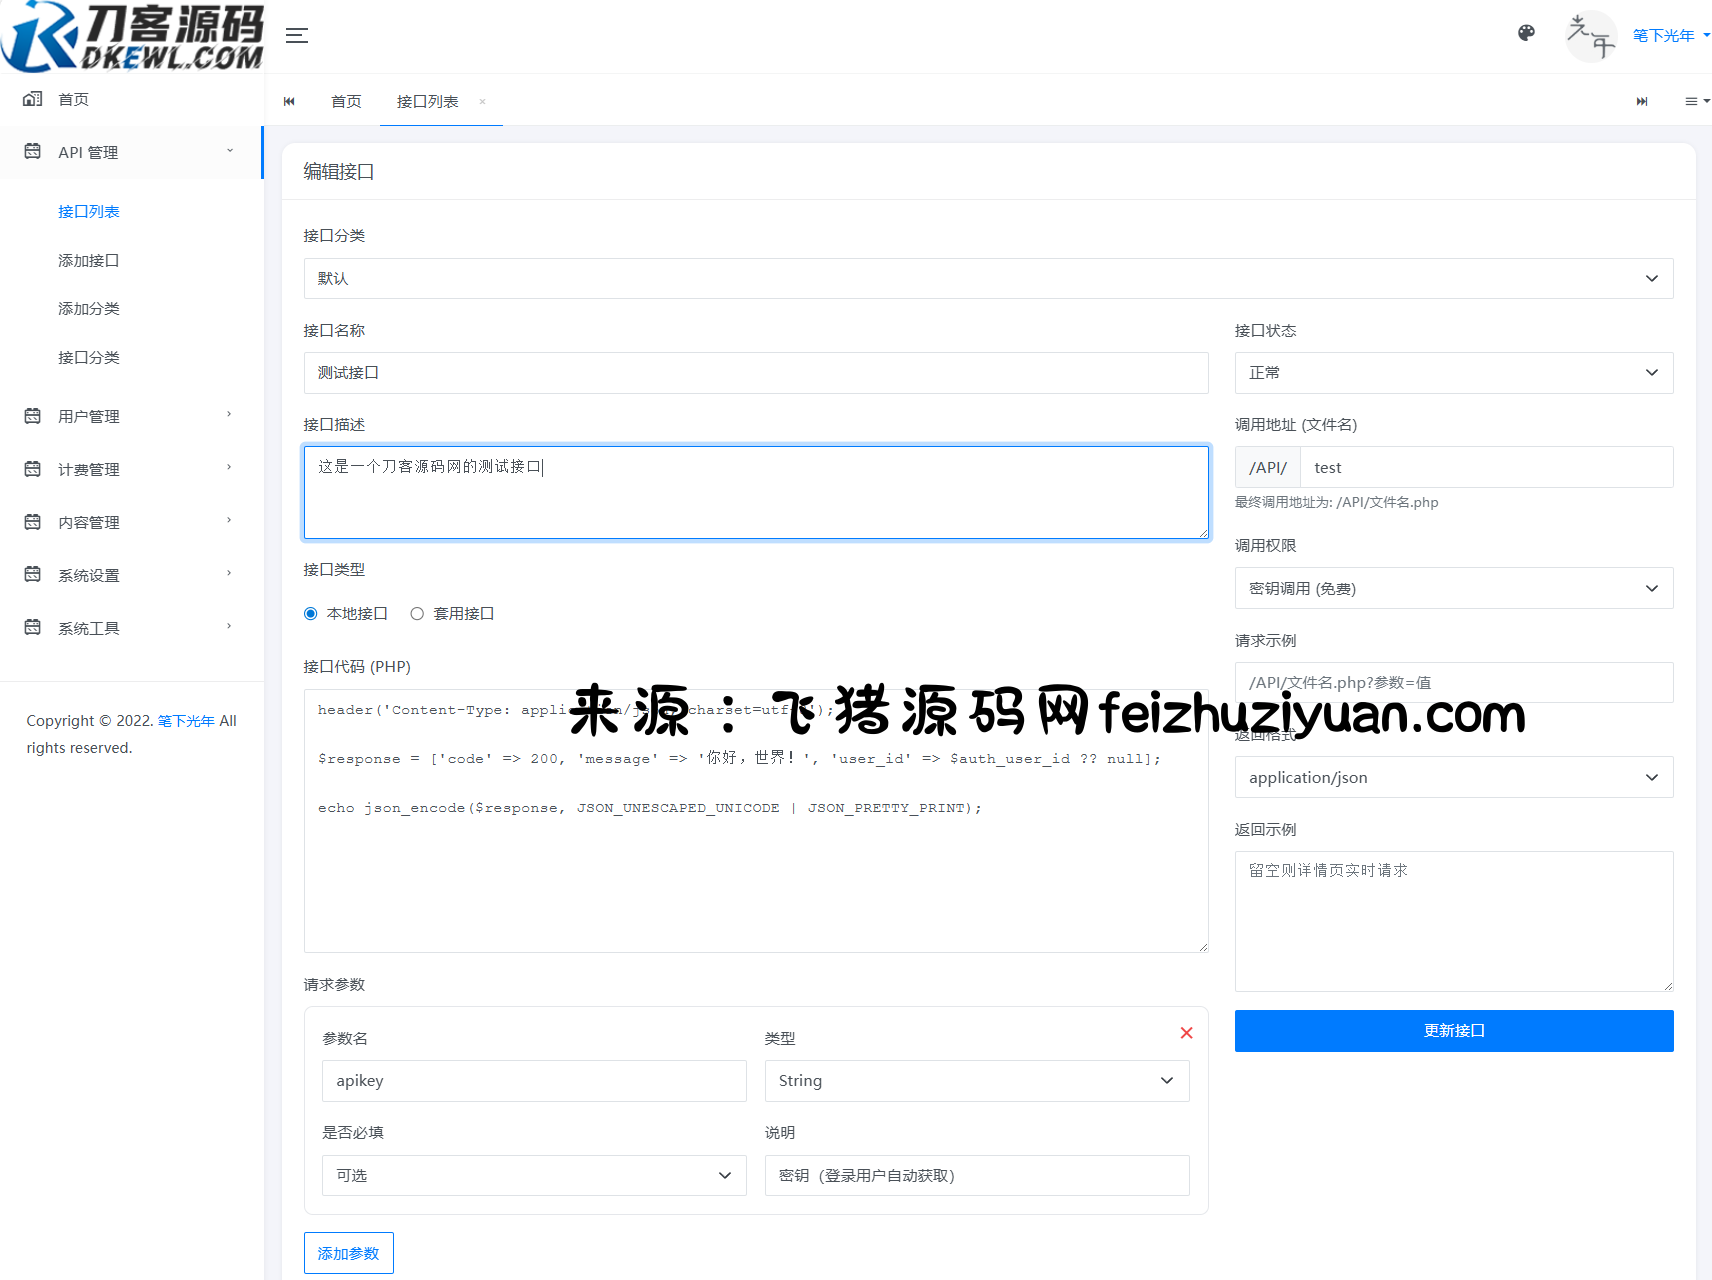Expand the 用户管理 sidebar menu

(130, 416)
